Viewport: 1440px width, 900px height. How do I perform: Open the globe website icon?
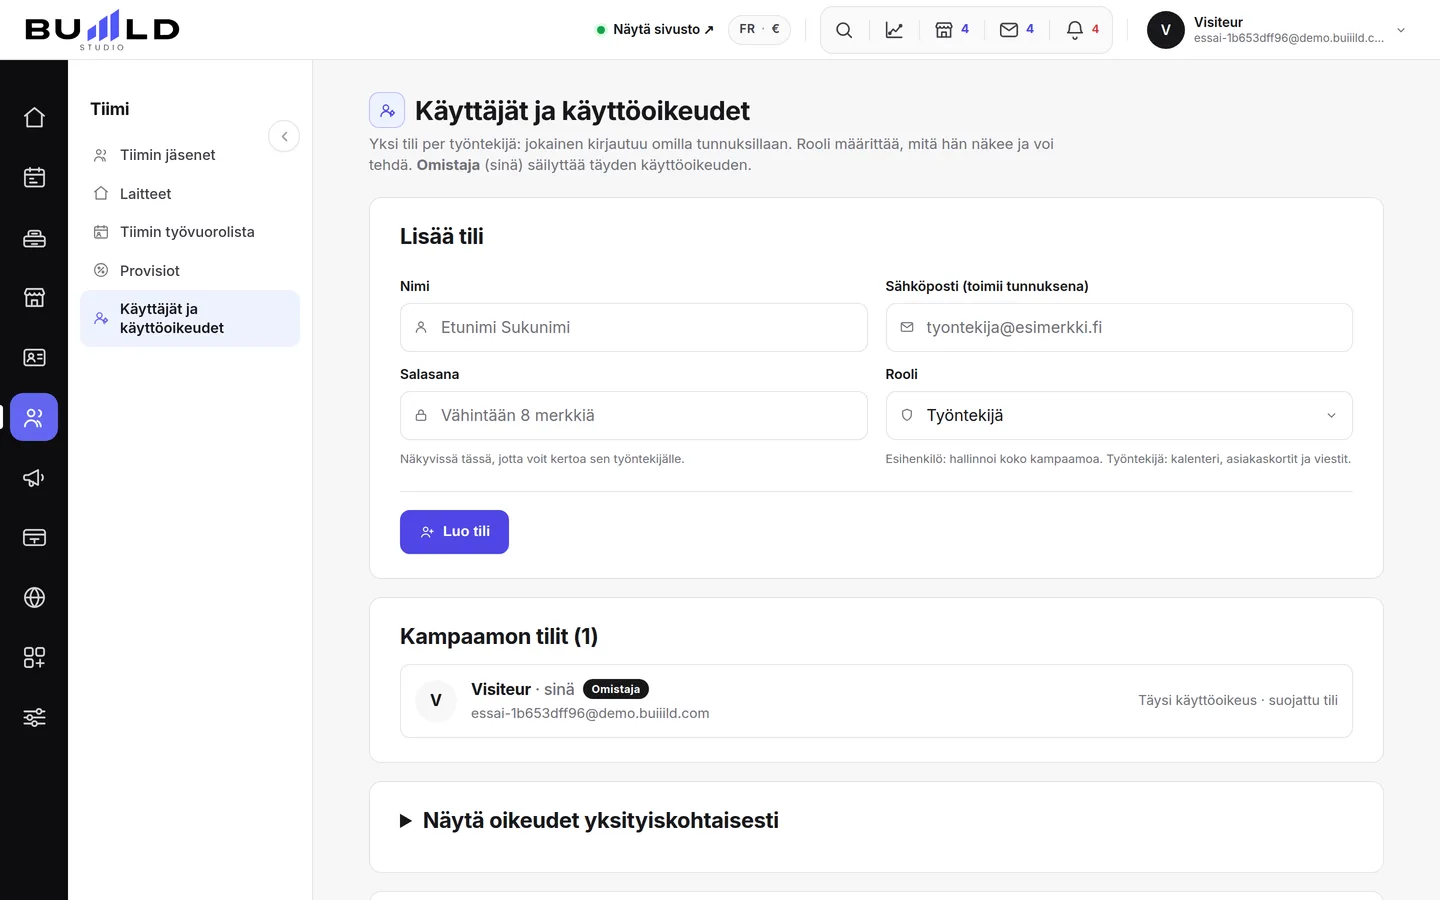tap(34, 597)
